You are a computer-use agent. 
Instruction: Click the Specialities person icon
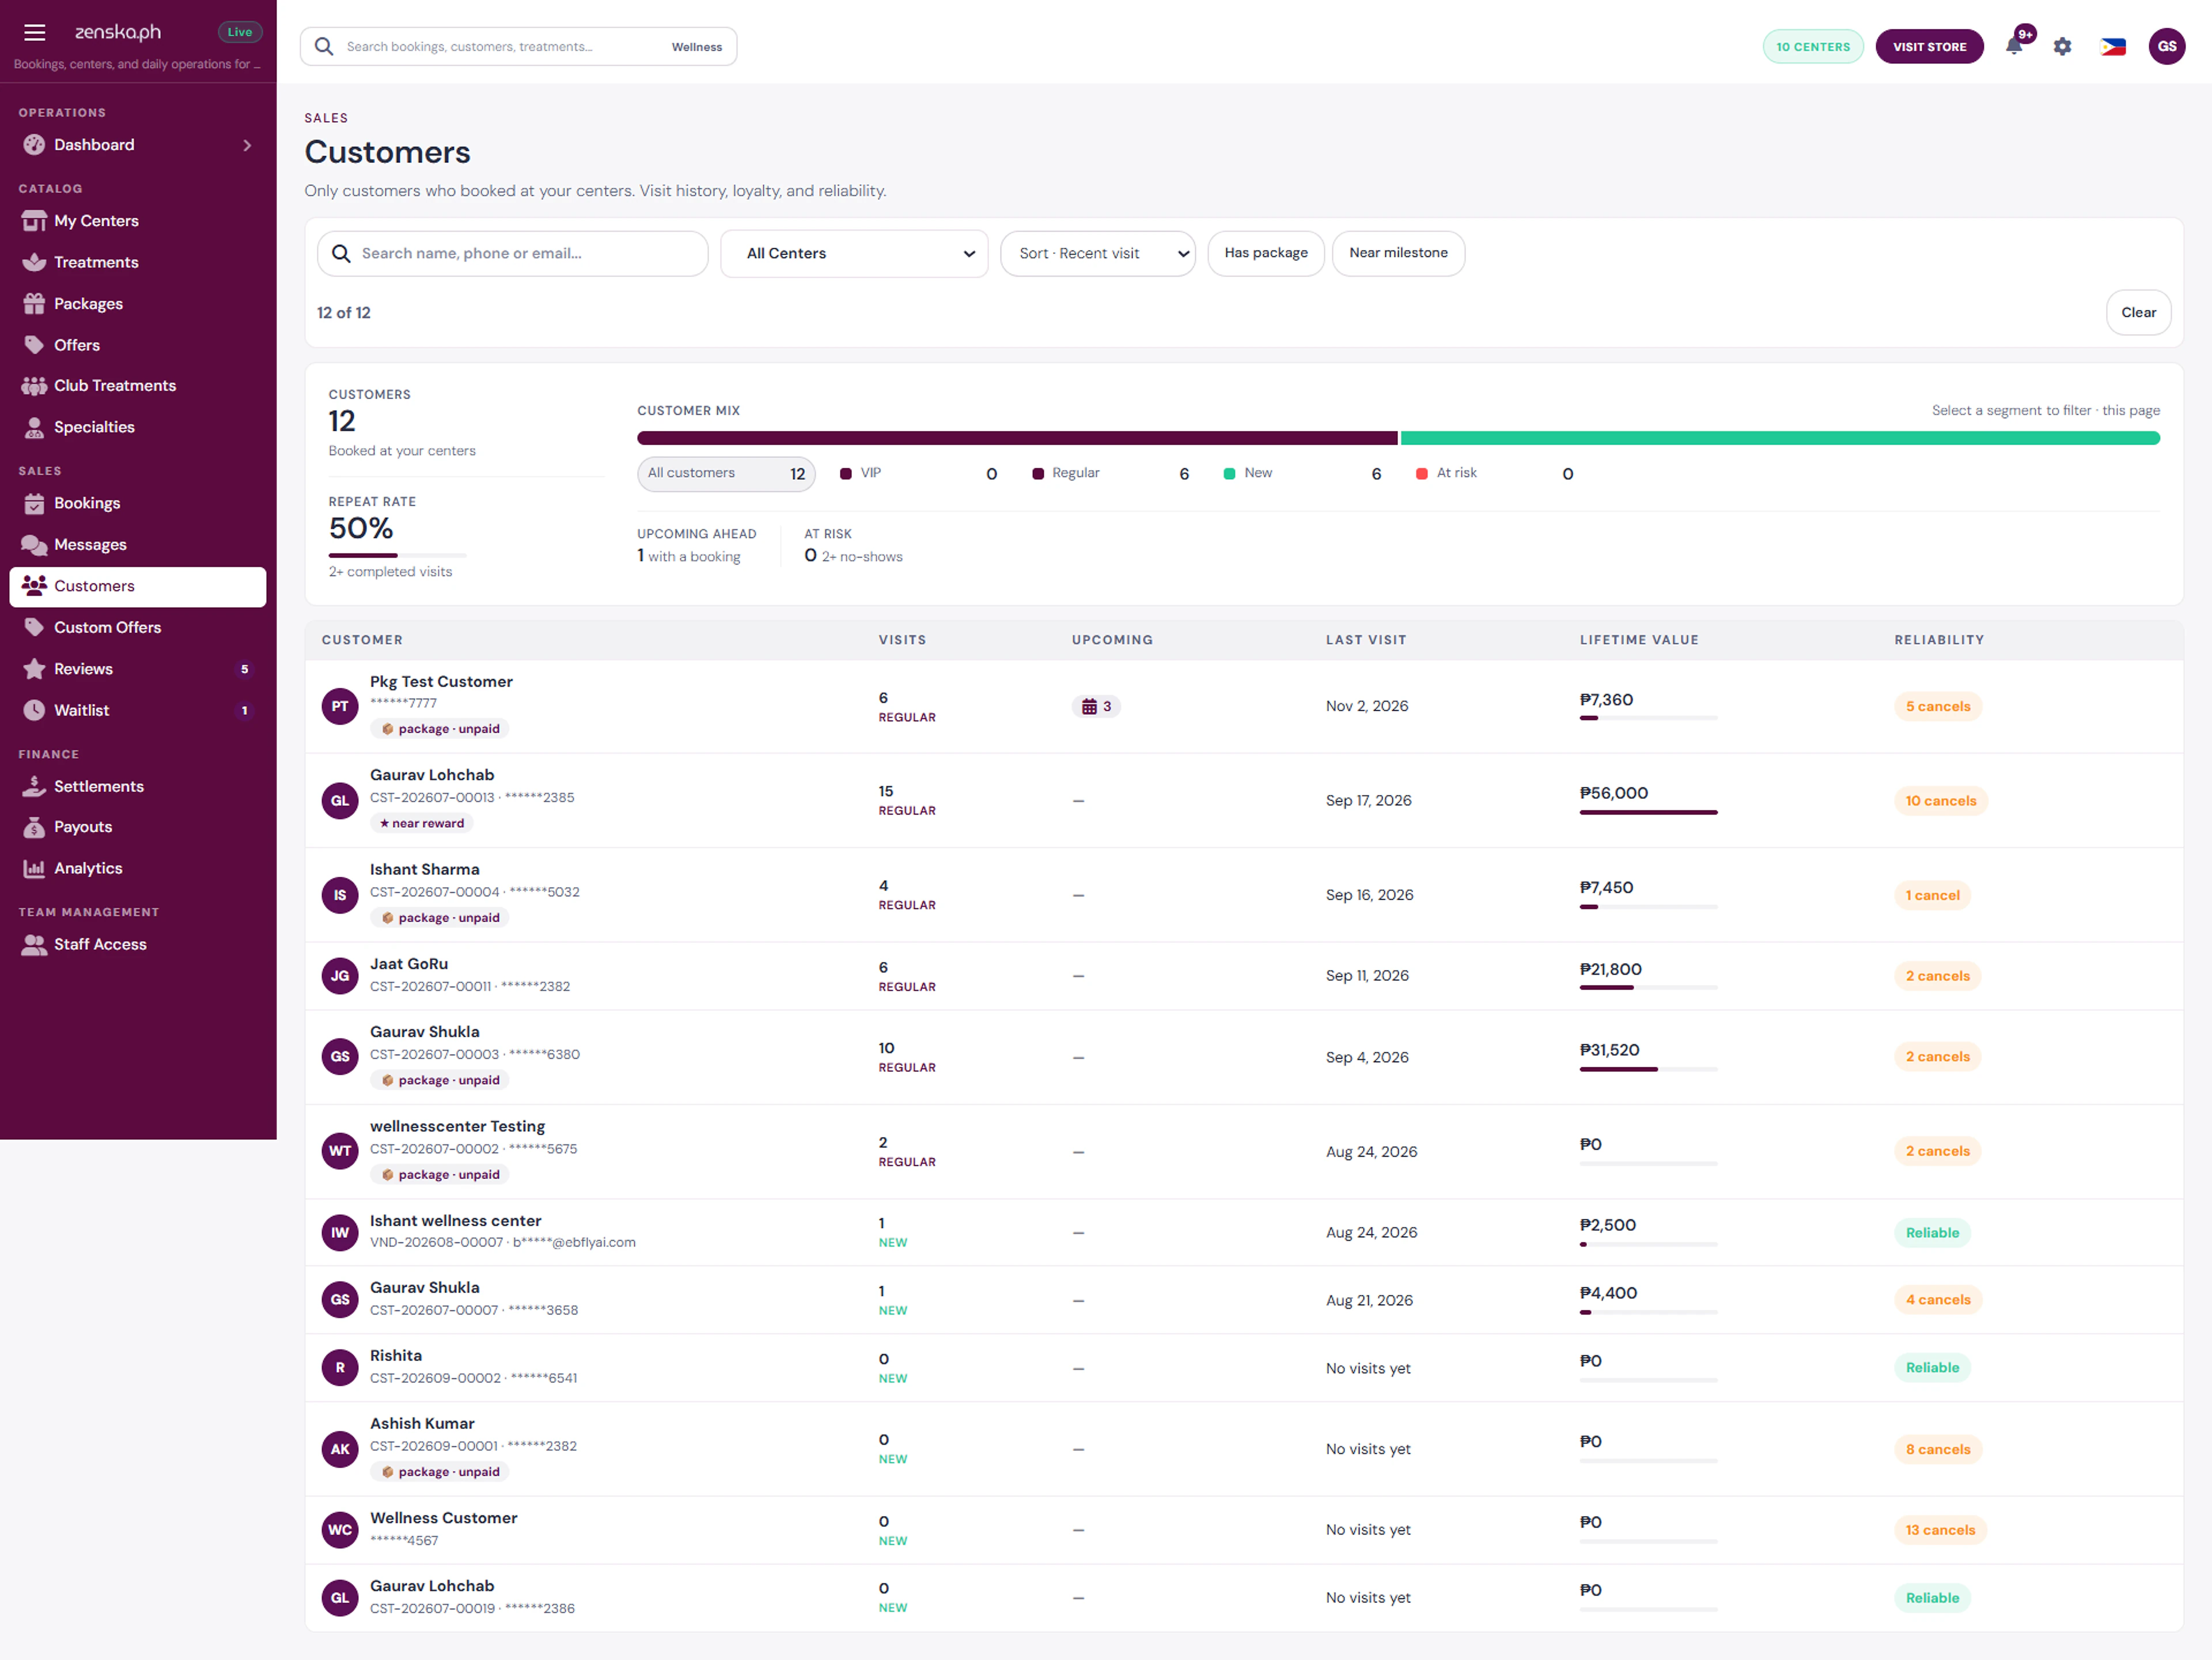[34, 427]
